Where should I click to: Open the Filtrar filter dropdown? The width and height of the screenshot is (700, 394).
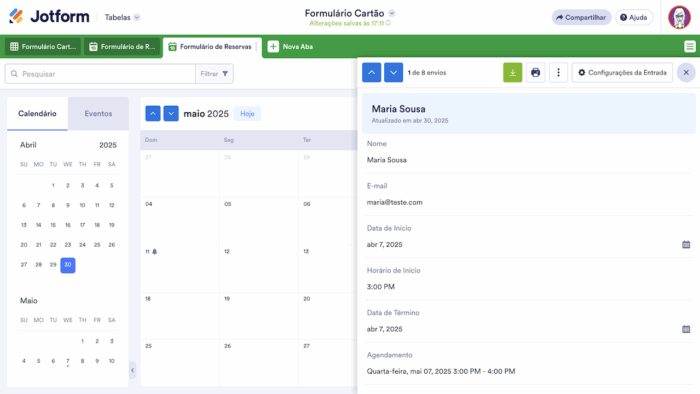214,74
